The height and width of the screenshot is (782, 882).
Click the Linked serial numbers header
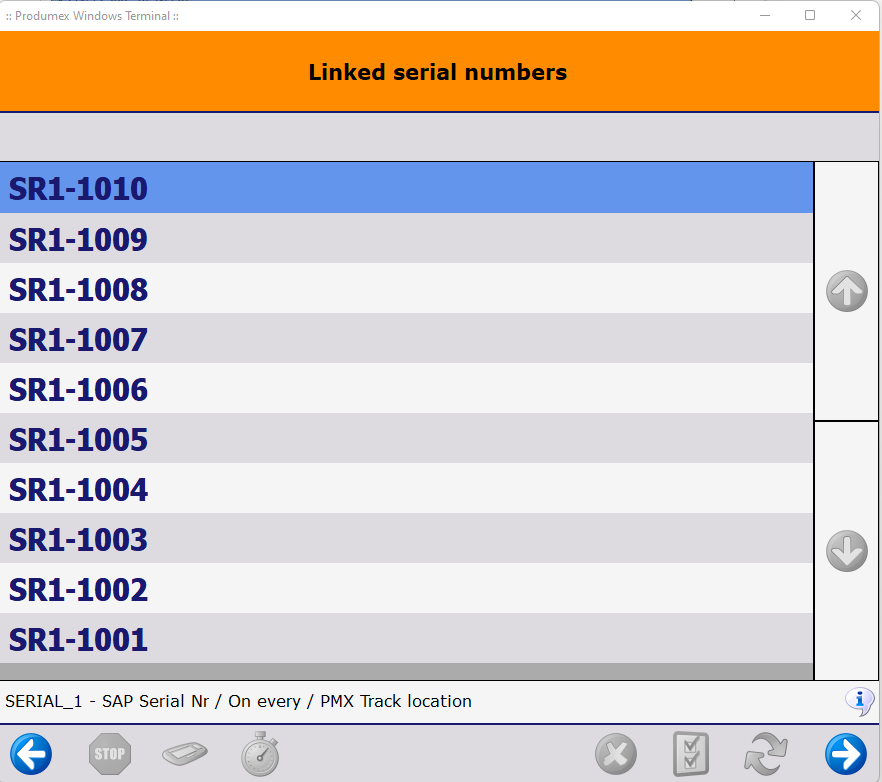pyautogui.click(x=437, y=71)
